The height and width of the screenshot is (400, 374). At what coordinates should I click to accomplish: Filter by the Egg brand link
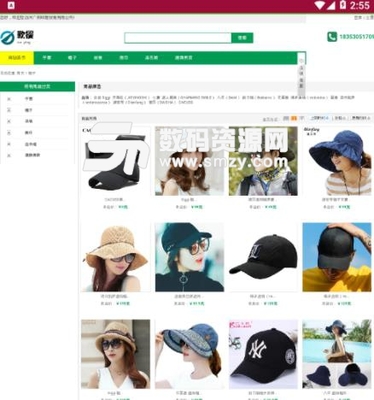pos(105,98)
